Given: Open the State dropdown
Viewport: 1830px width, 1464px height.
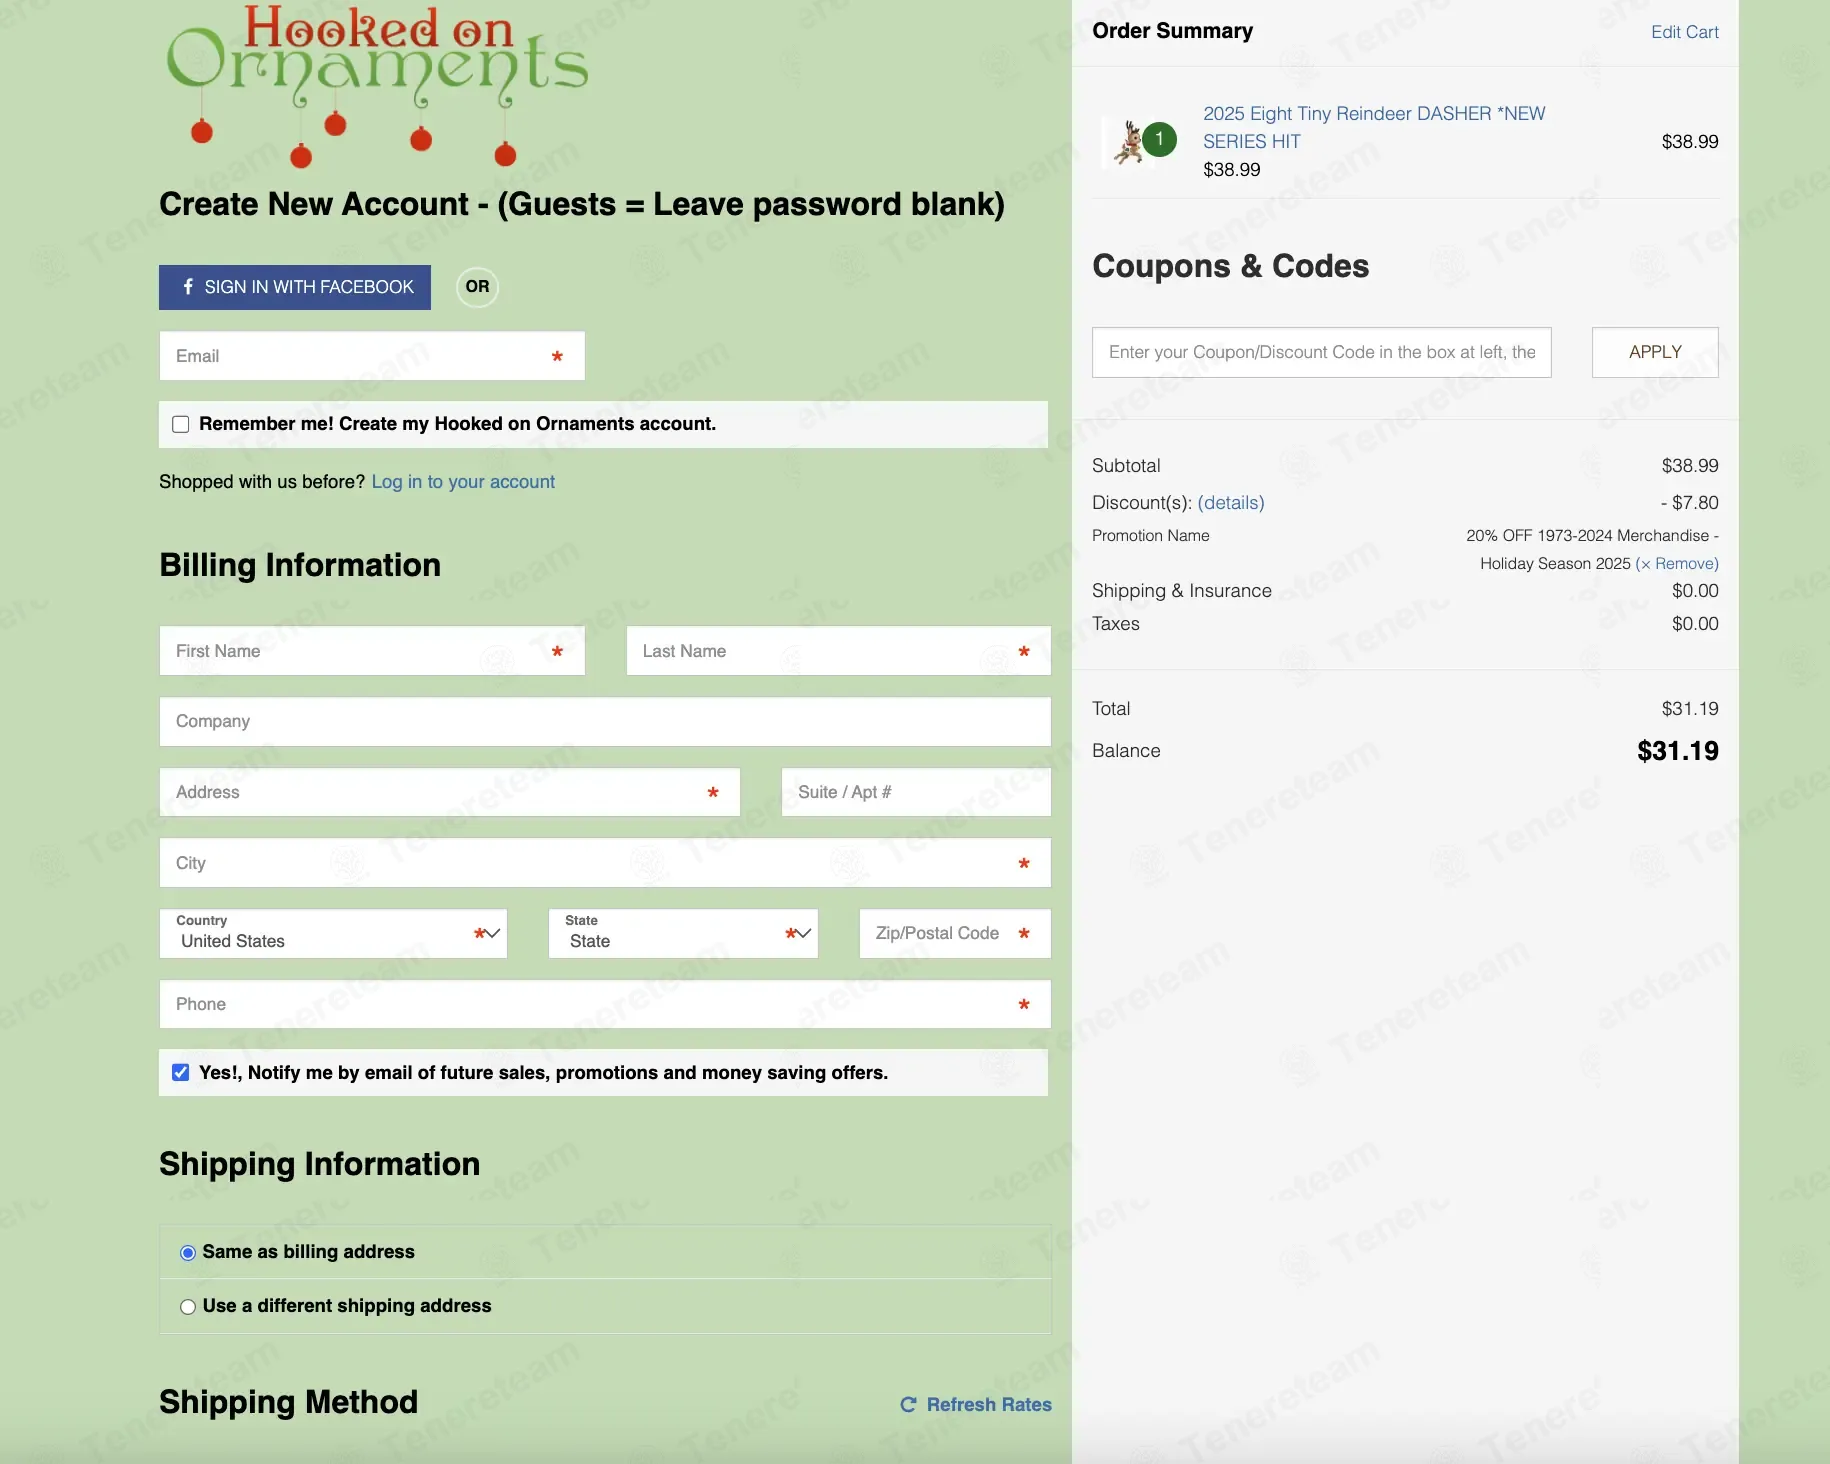Looking at the screenshot, I should (683, 933).
